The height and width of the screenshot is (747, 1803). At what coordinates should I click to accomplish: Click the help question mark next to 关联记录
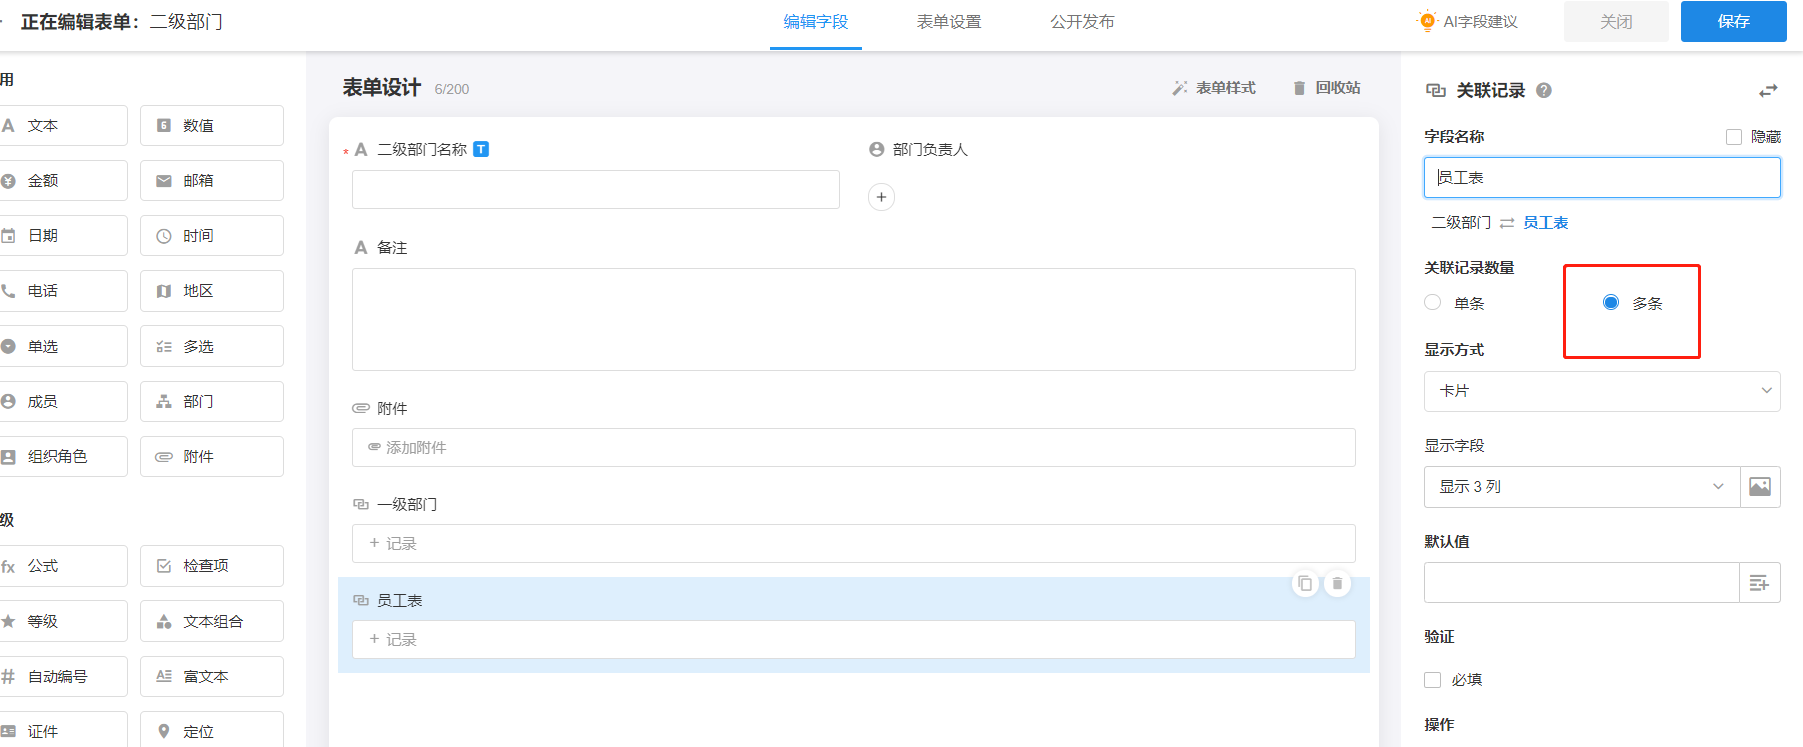coord(1544,91)
